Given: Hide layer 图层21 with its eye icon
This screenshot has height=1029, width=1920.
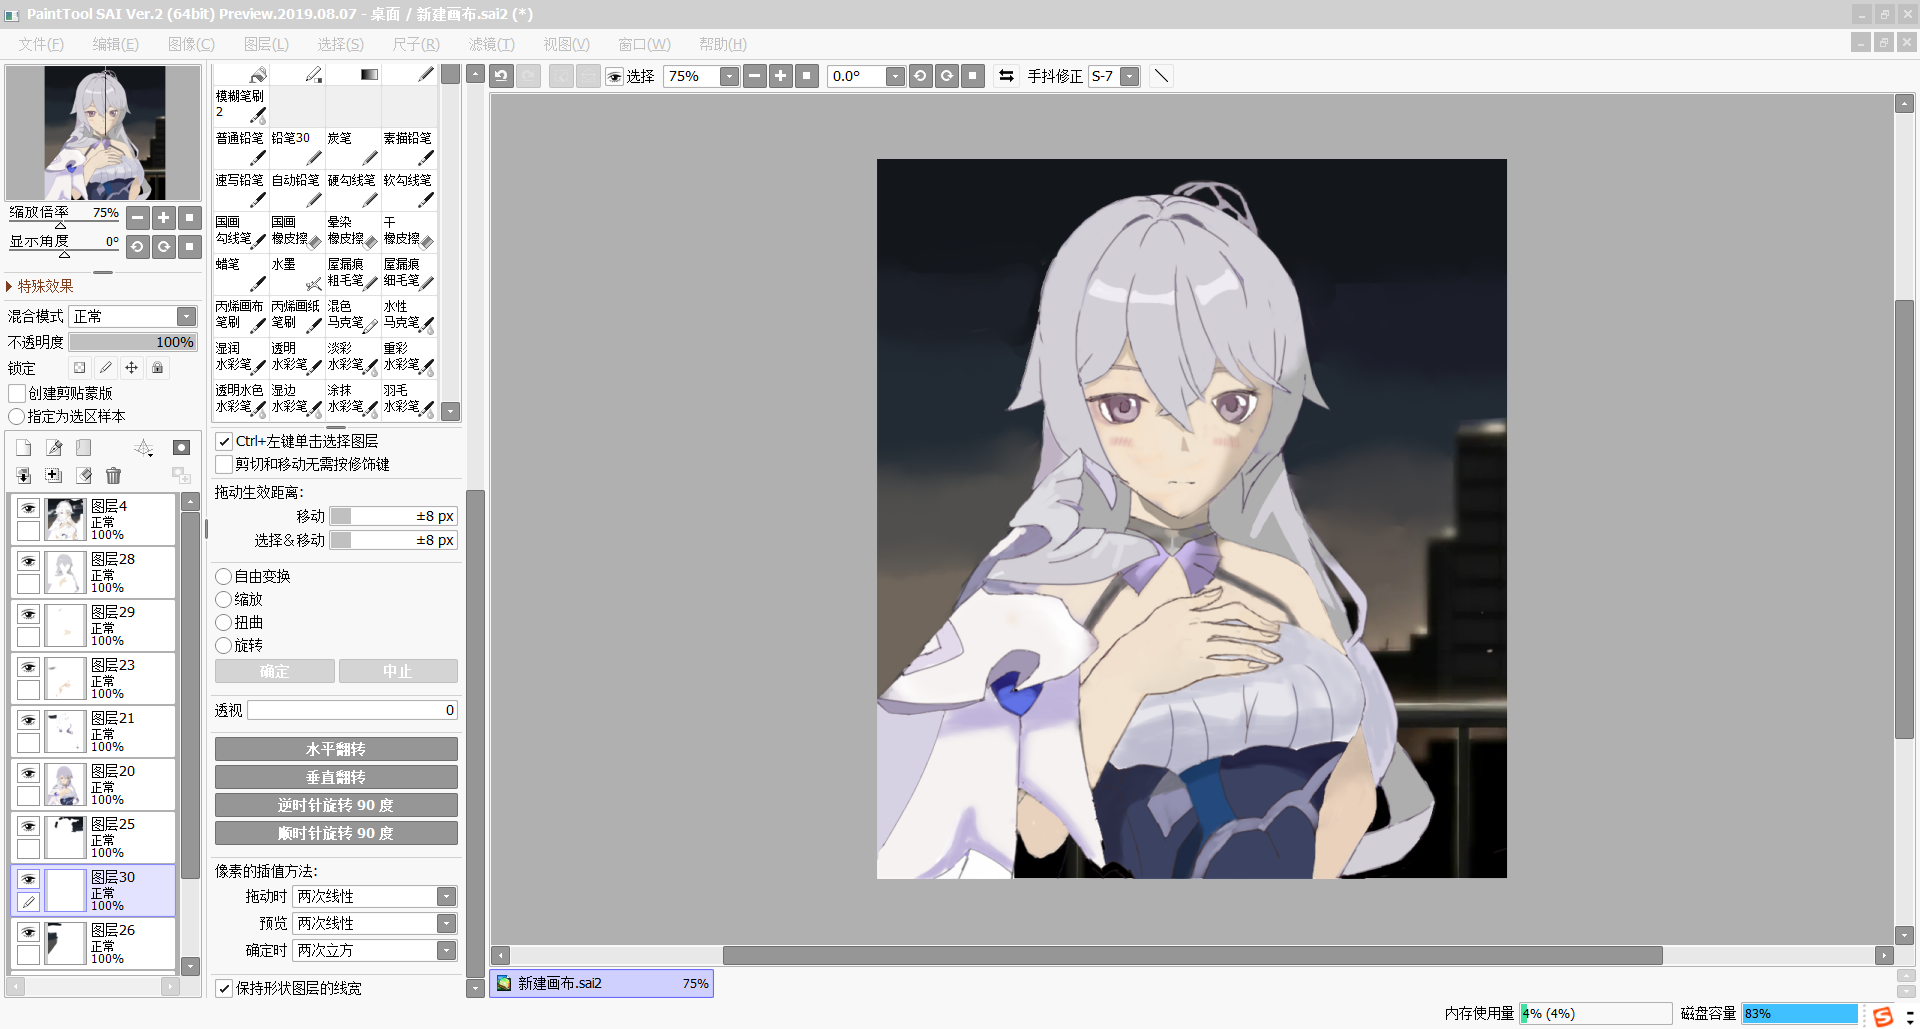Looking at the screenshot, I should coord(28,720).
